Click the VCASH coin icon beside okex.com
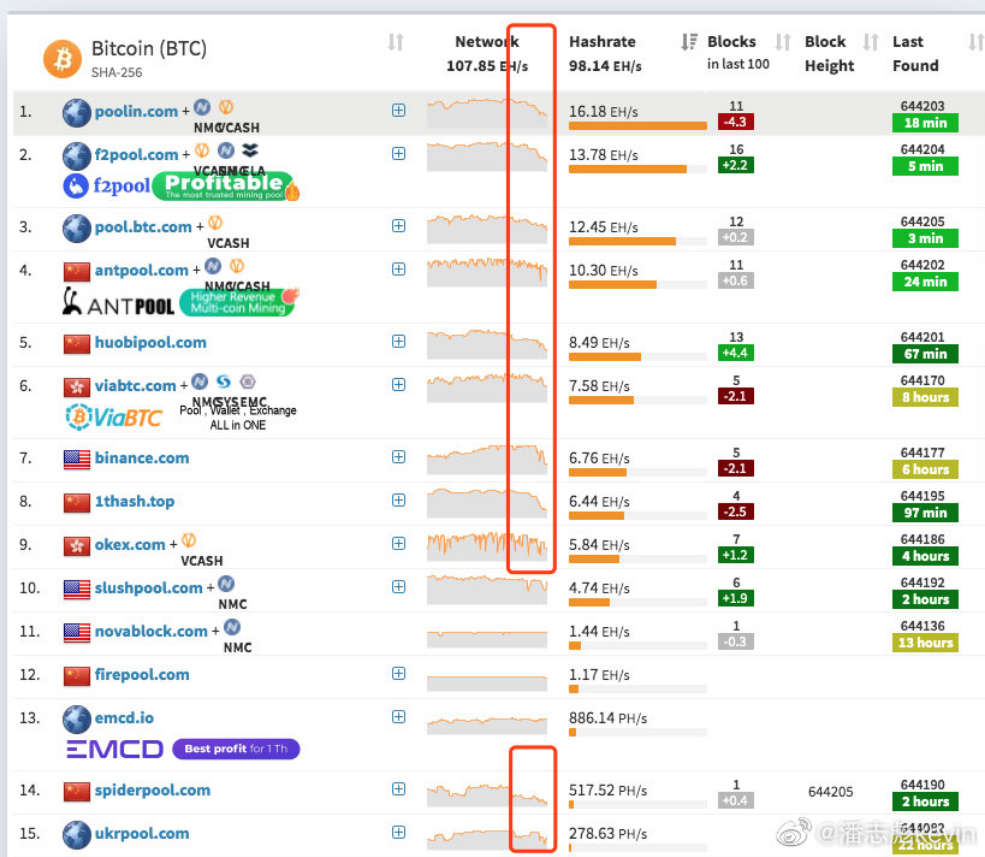 pyautogui.click(x=189, y=540)
